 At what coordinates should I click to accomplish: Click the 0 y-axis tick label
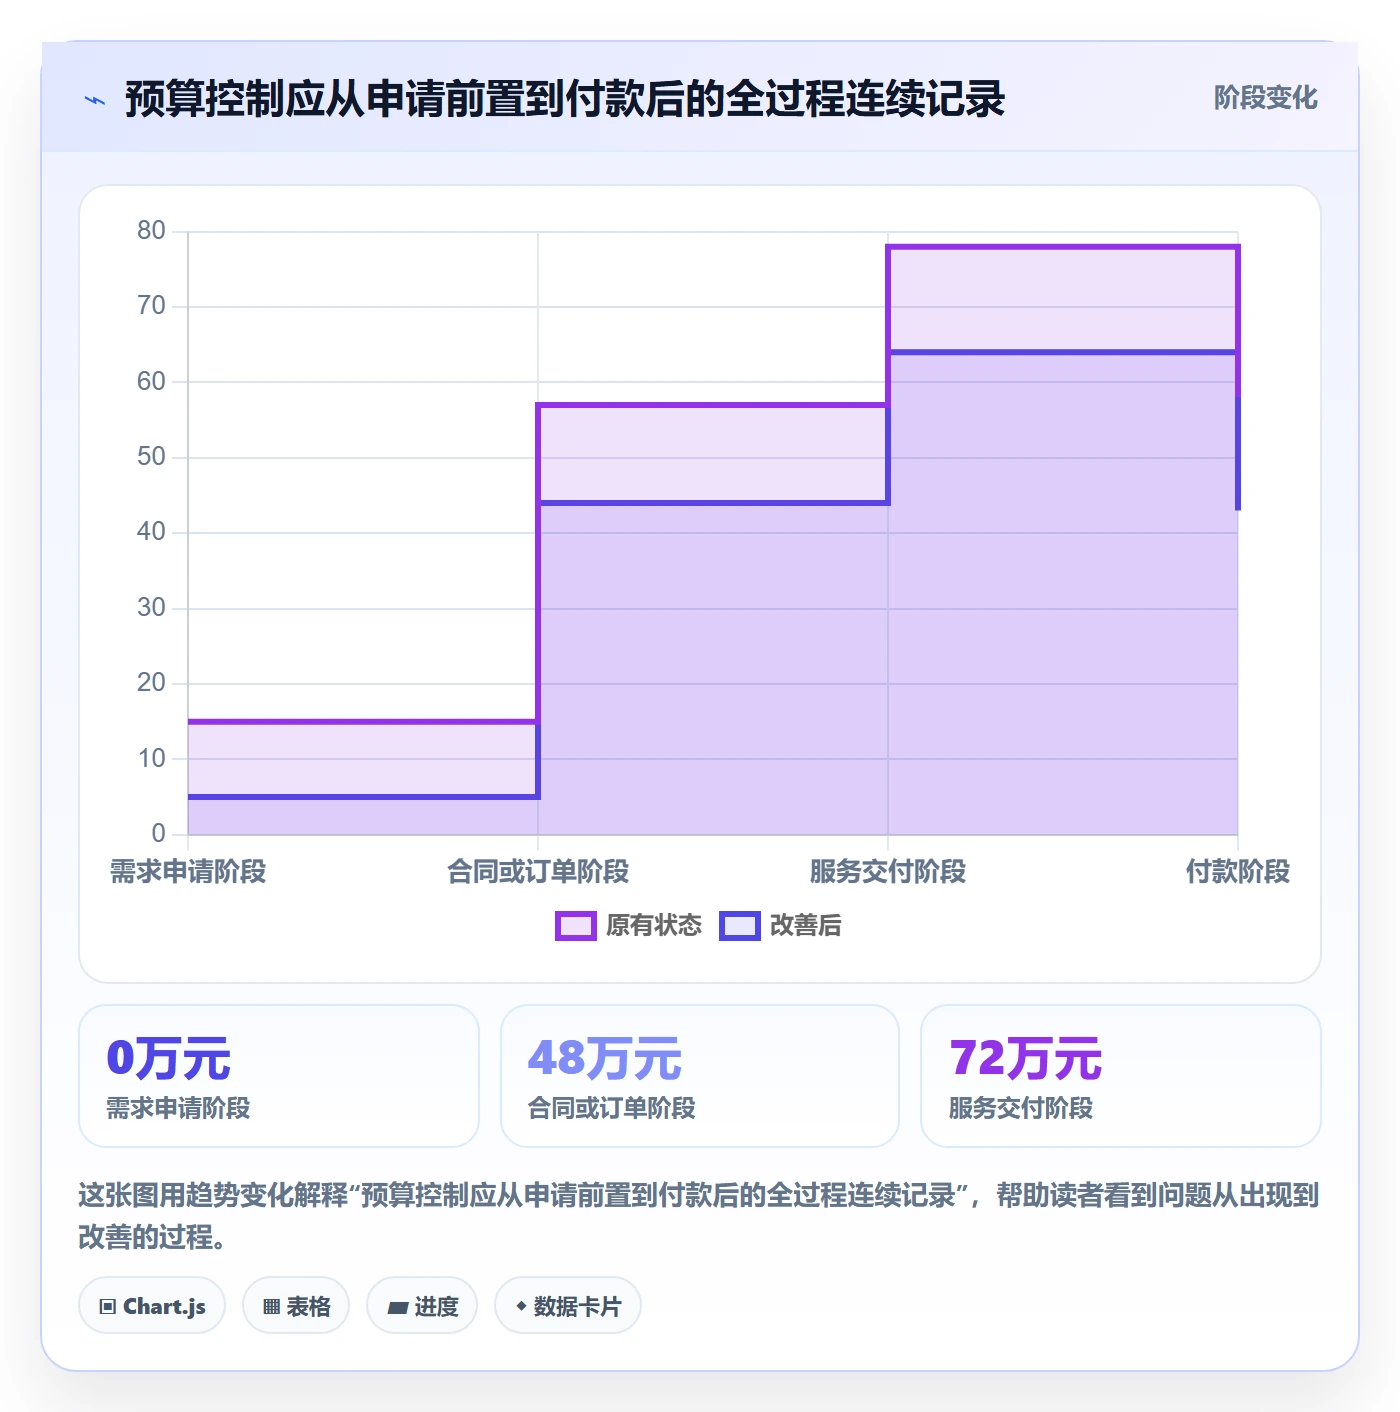pos(158,833)
